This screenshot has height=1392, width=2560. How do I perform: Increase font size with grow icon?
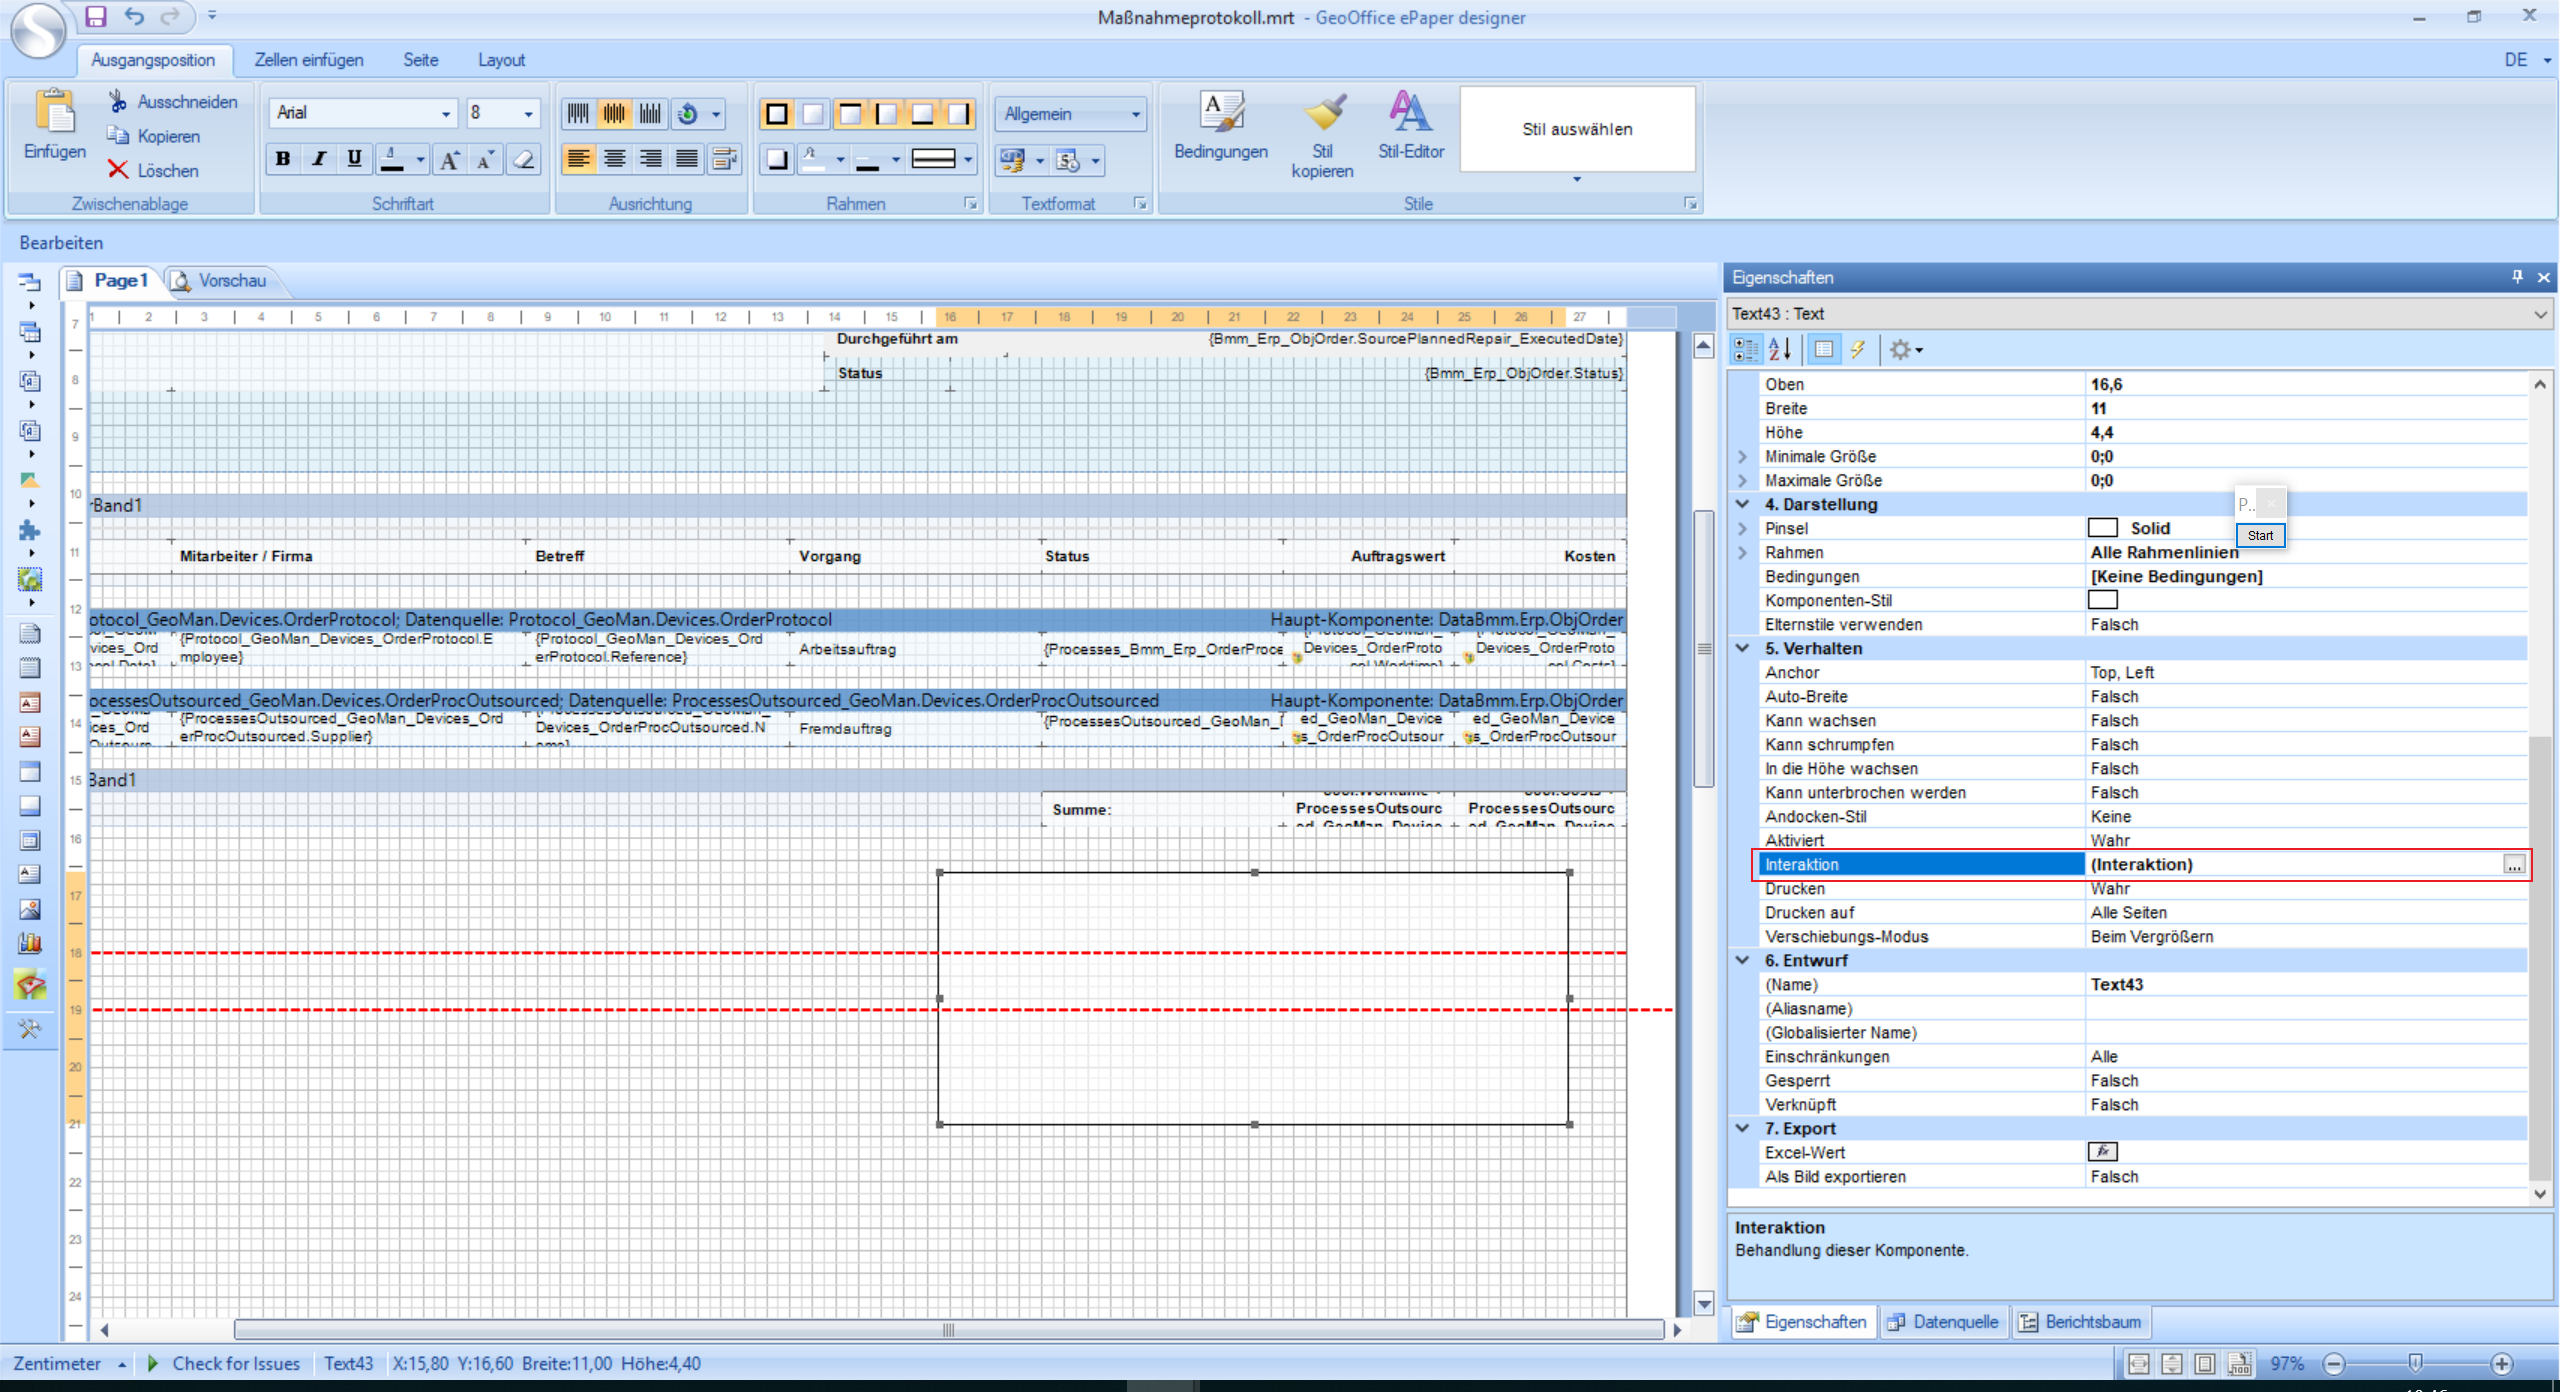[x=450, y=160]
